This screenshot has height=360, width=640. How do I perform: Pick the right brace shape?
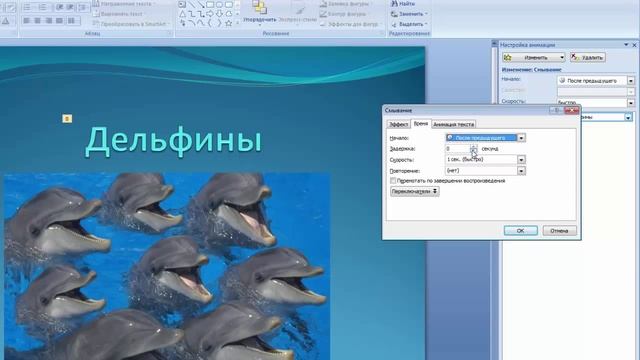219,23
